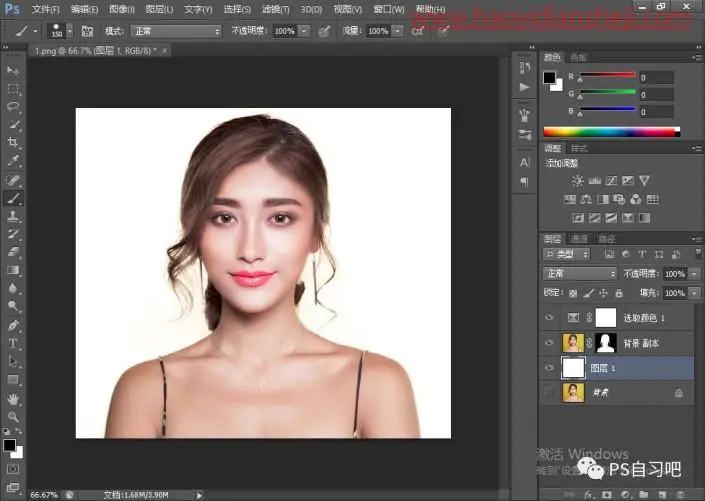
Task: Open the layer blend mode 正常 dropdown
Action: click(x=580, y=273)
